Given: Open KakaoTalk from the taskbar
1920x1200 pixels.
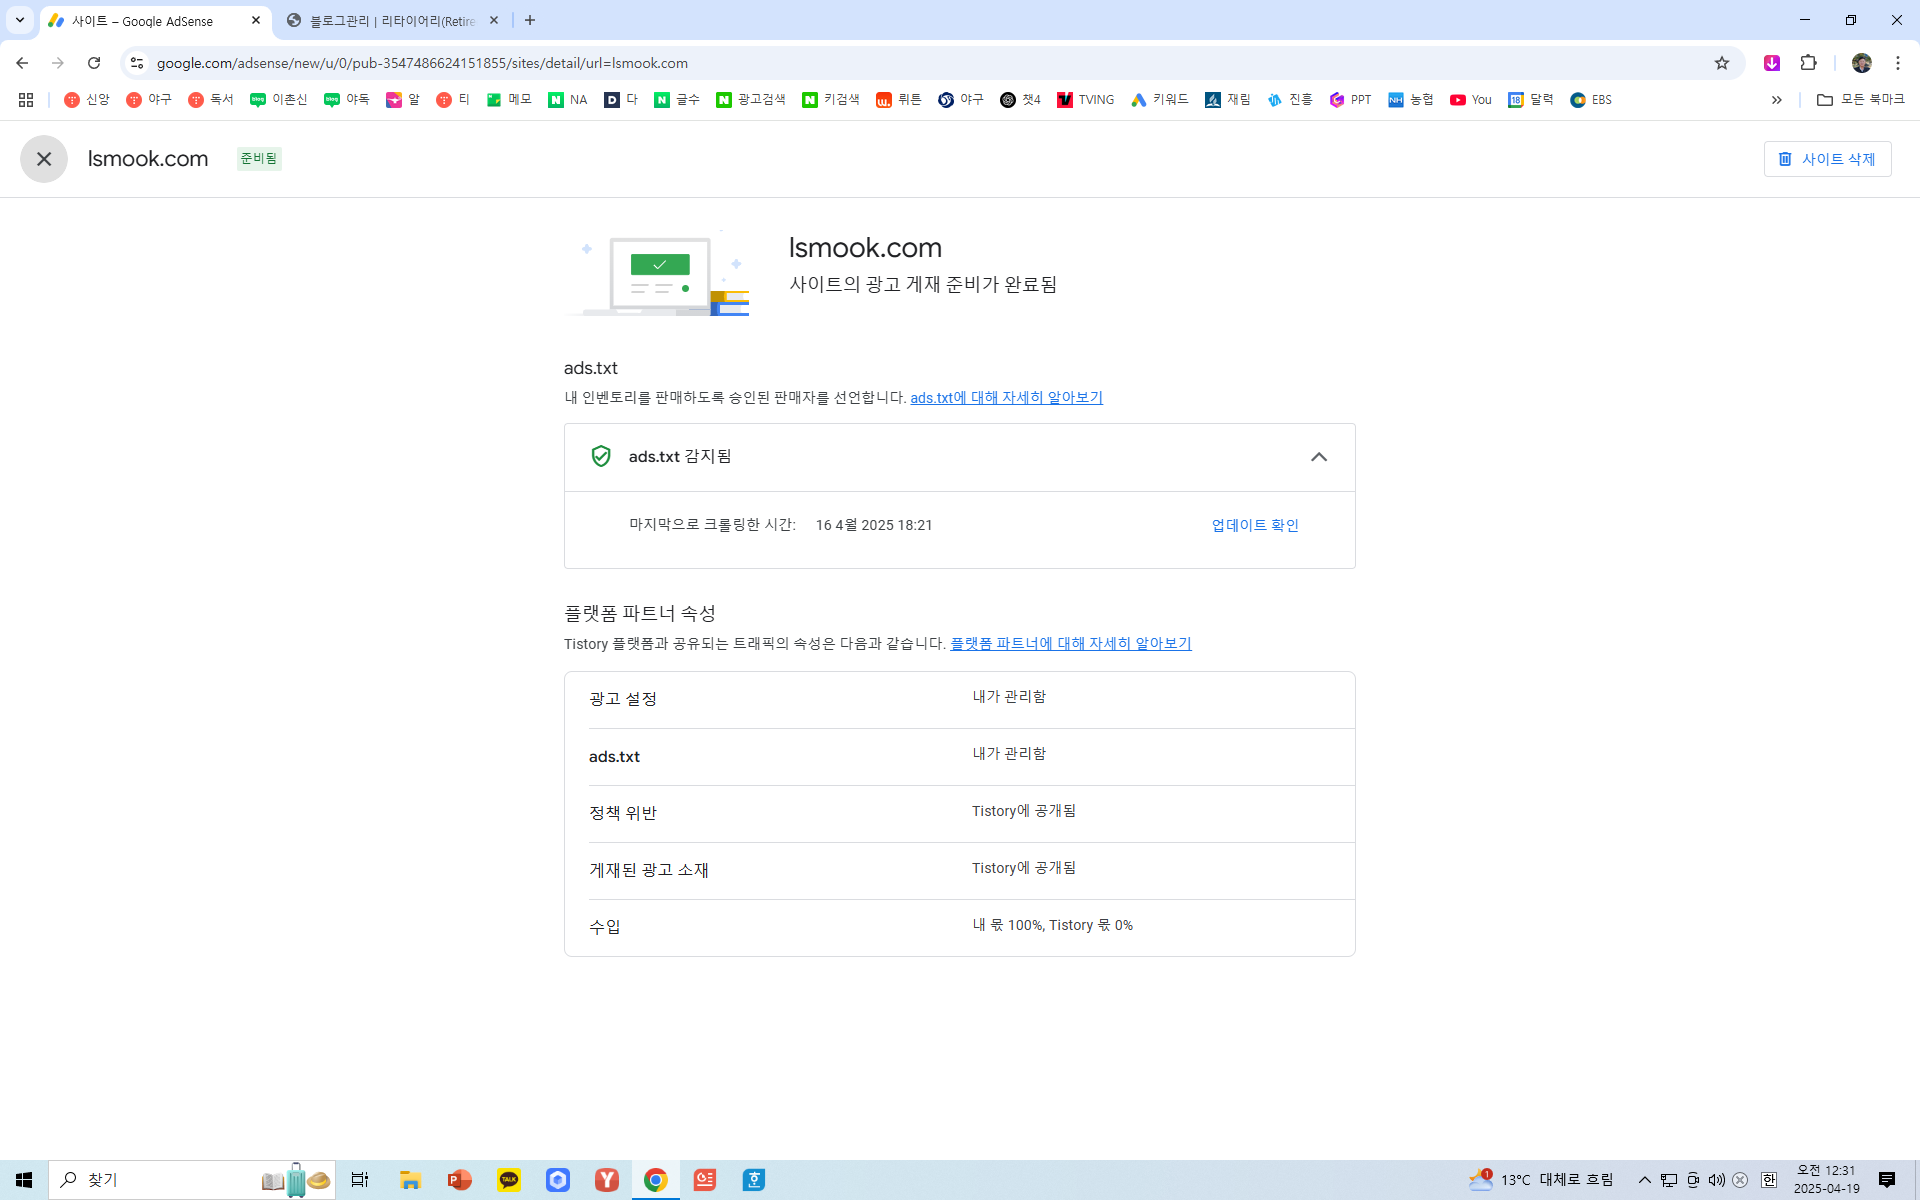Looking at the screenshot, I should 509,1180.
